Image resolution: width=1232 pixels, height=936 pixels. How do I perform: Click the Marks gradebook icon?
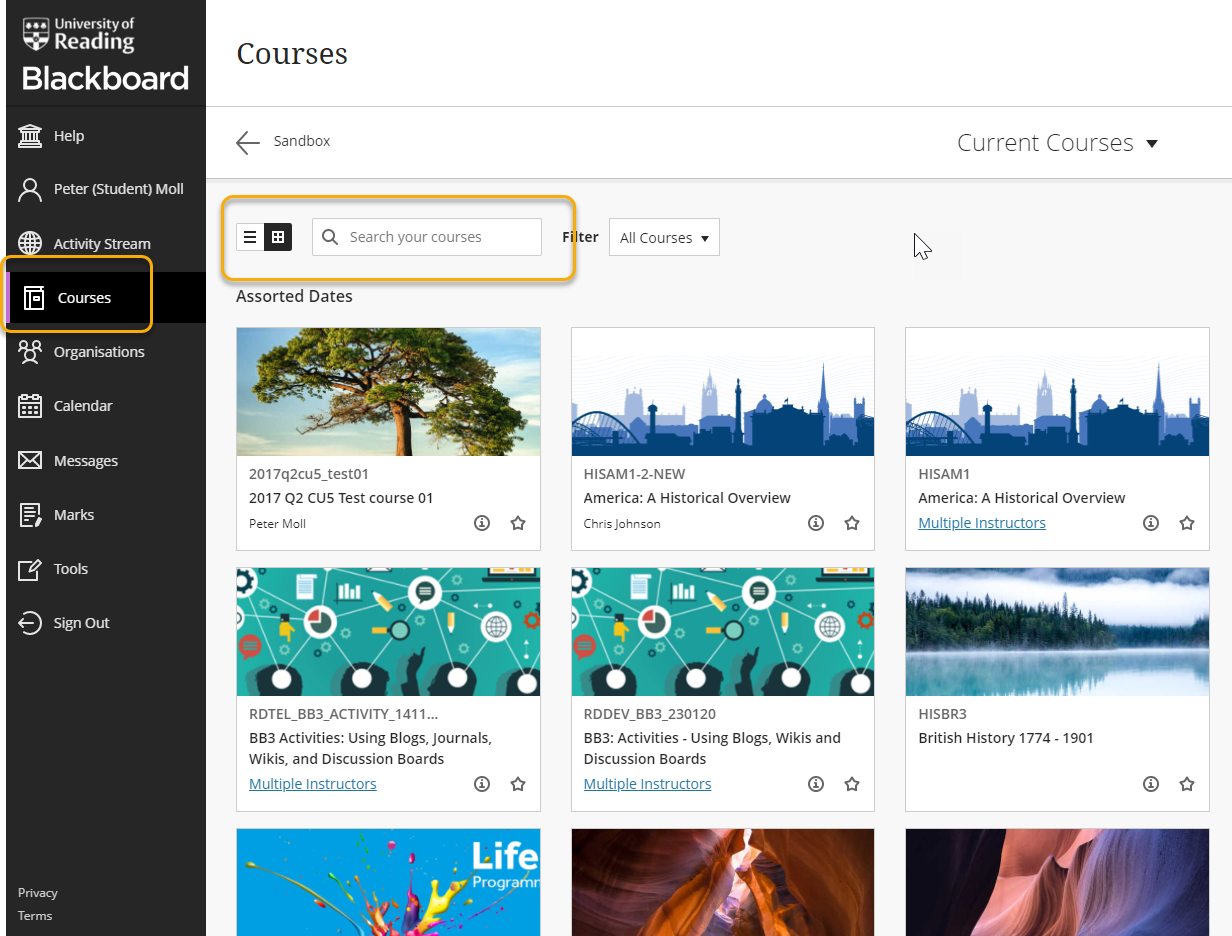coord(30,514)
